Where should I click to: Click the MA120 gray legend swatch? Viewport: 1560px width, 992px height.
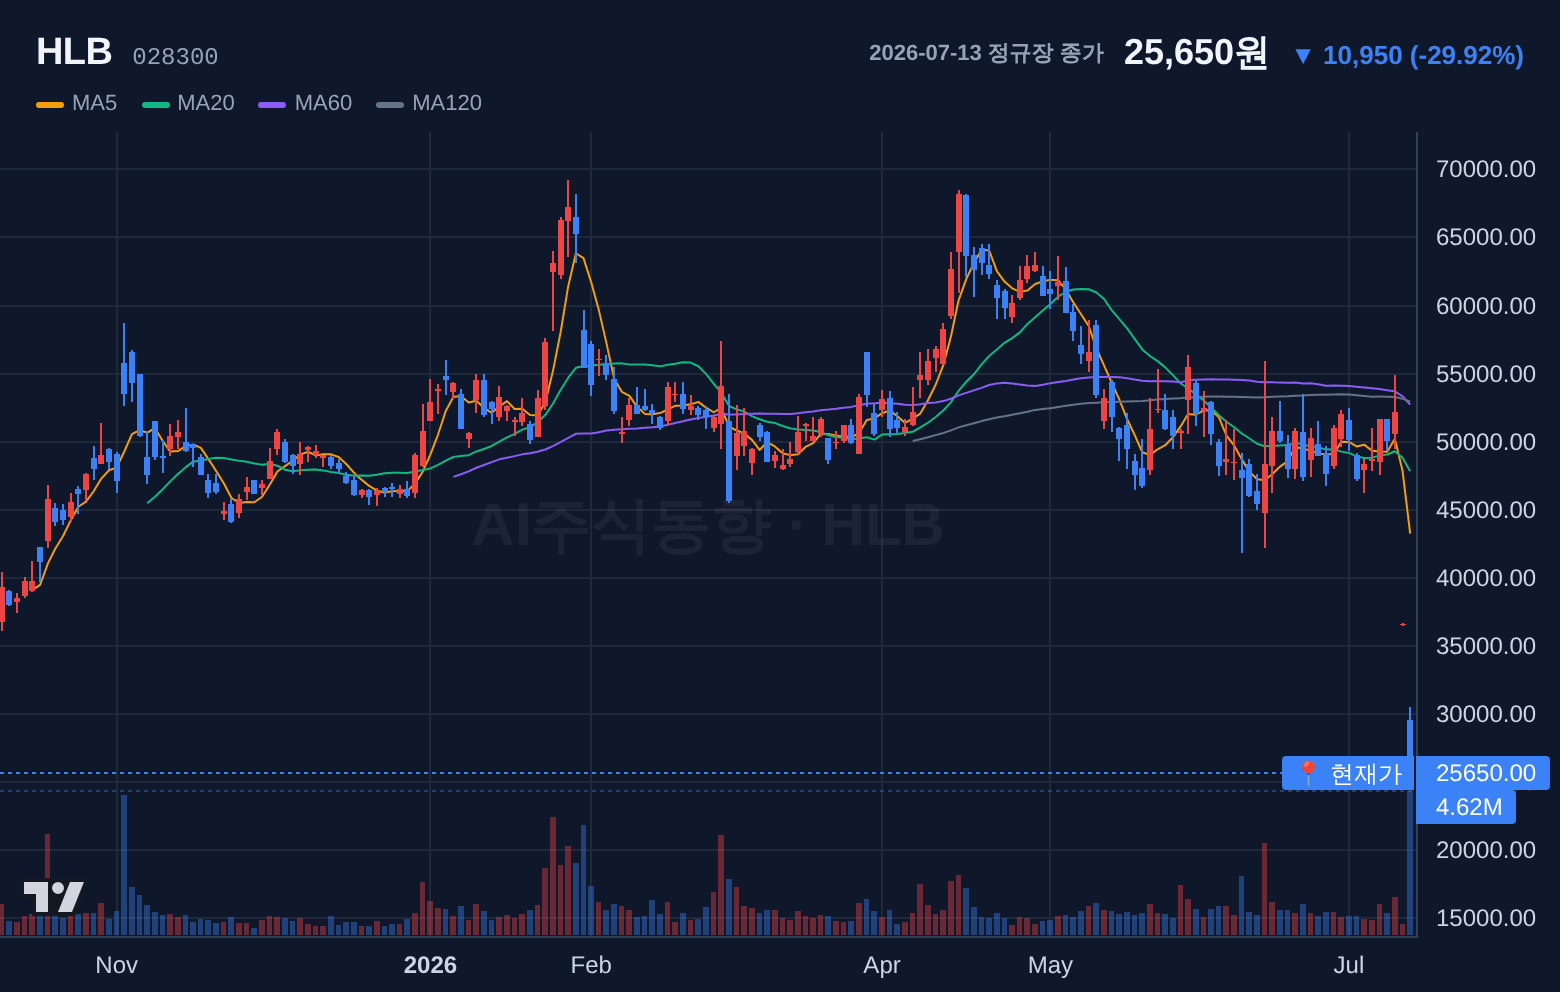pos(390,104)
